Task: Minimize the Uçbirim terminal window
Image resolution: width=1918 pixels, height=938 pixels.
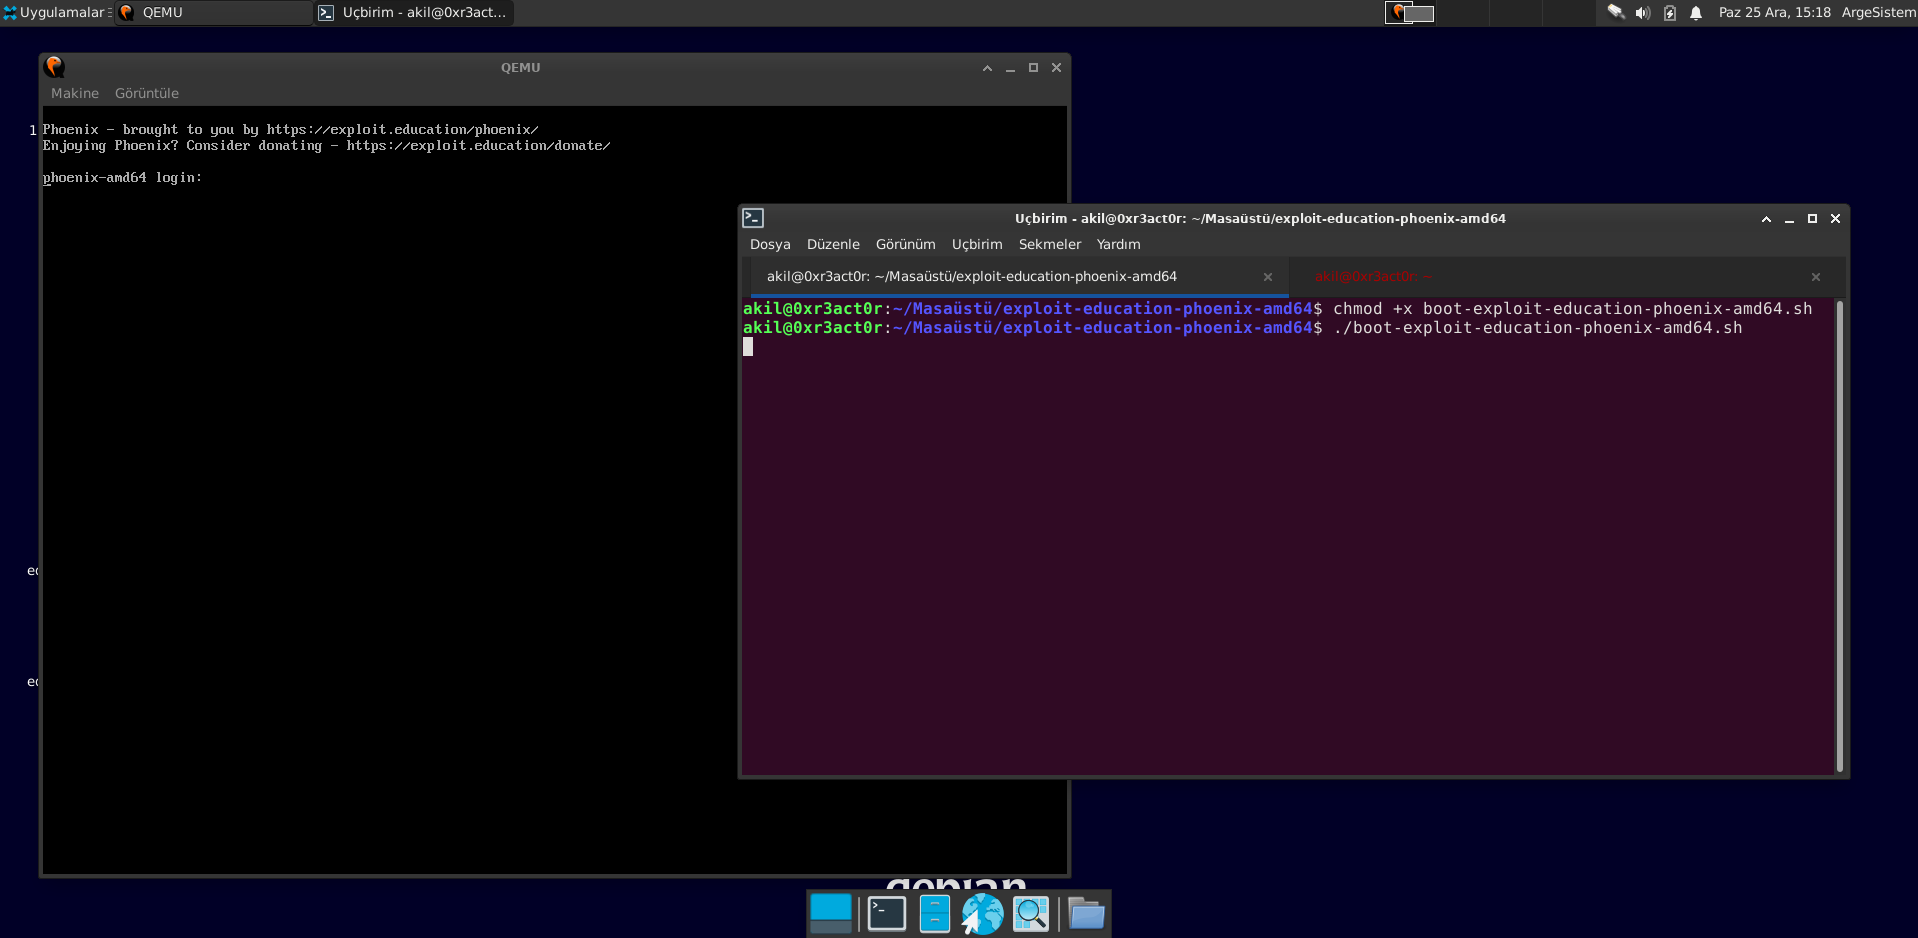Action: (1789, 219)
